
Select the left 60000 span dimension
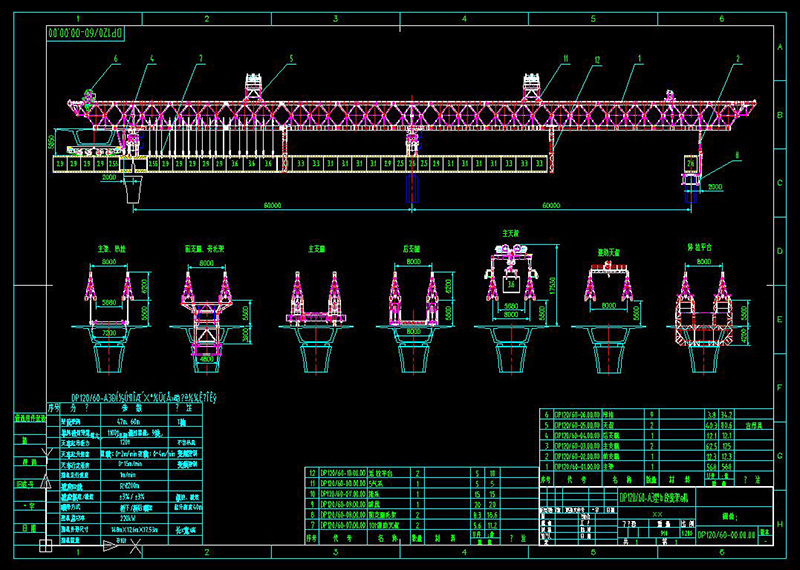(271, 204)
